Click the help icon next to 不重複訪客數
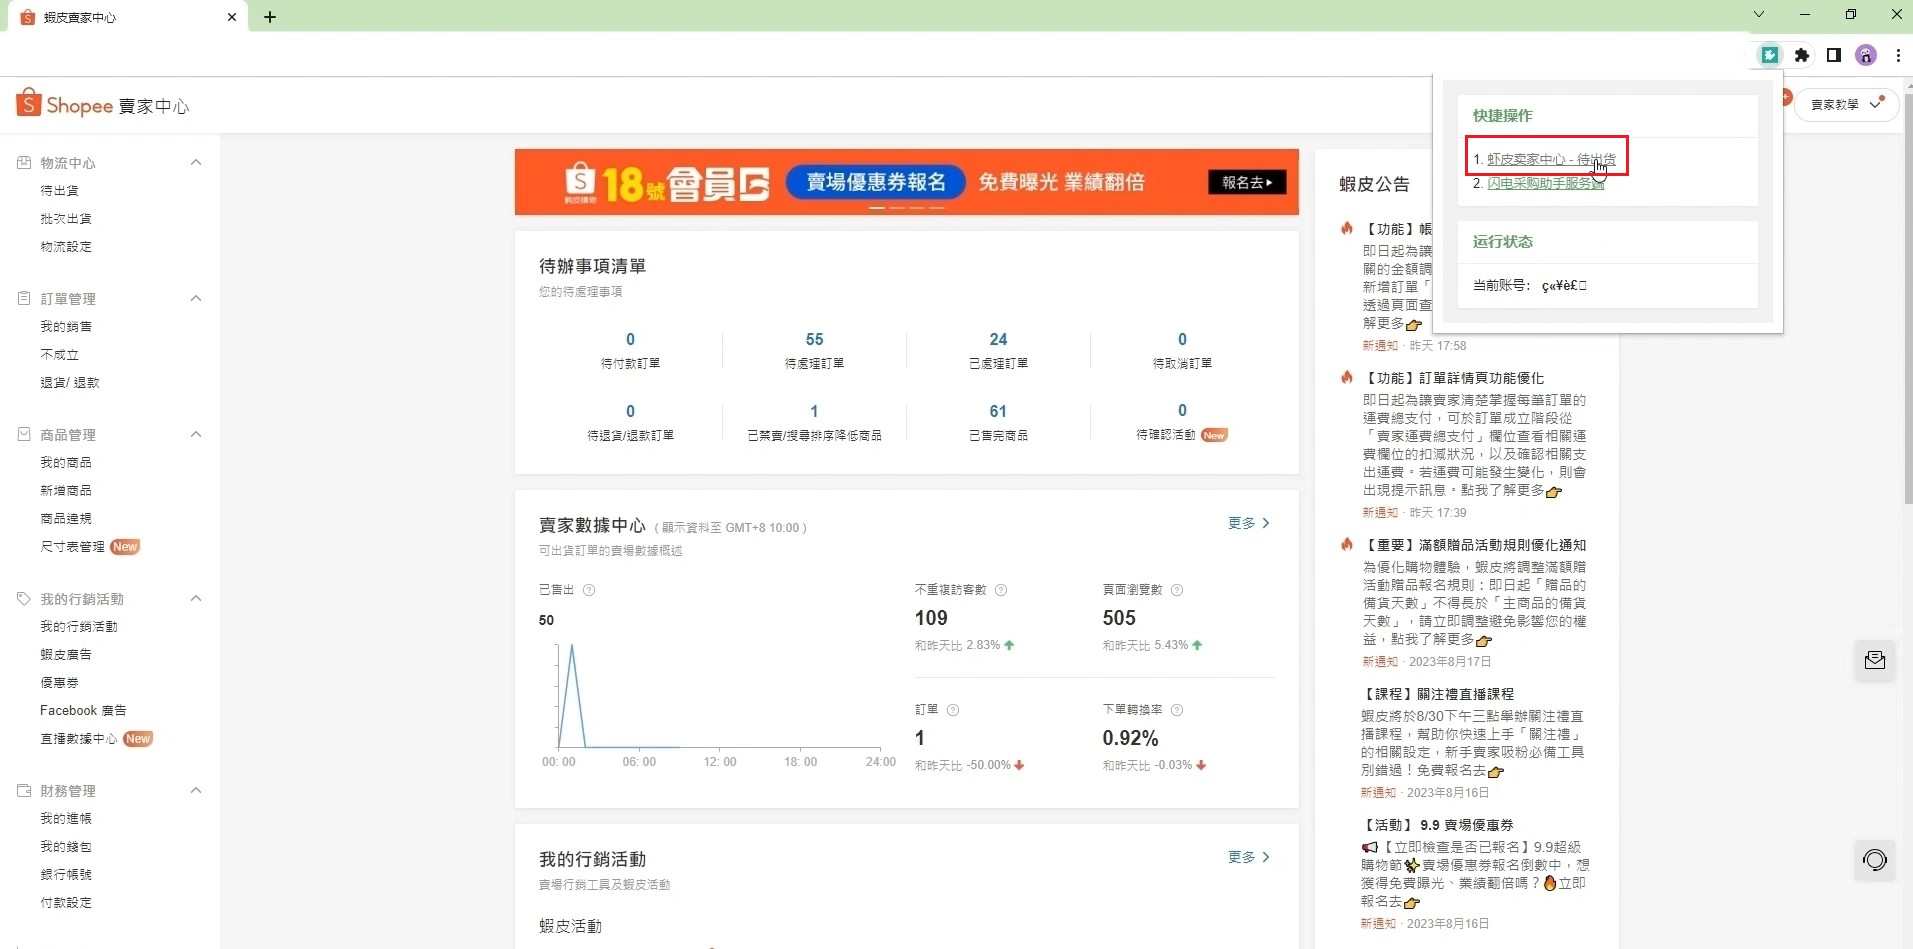 coord(1001,590)
